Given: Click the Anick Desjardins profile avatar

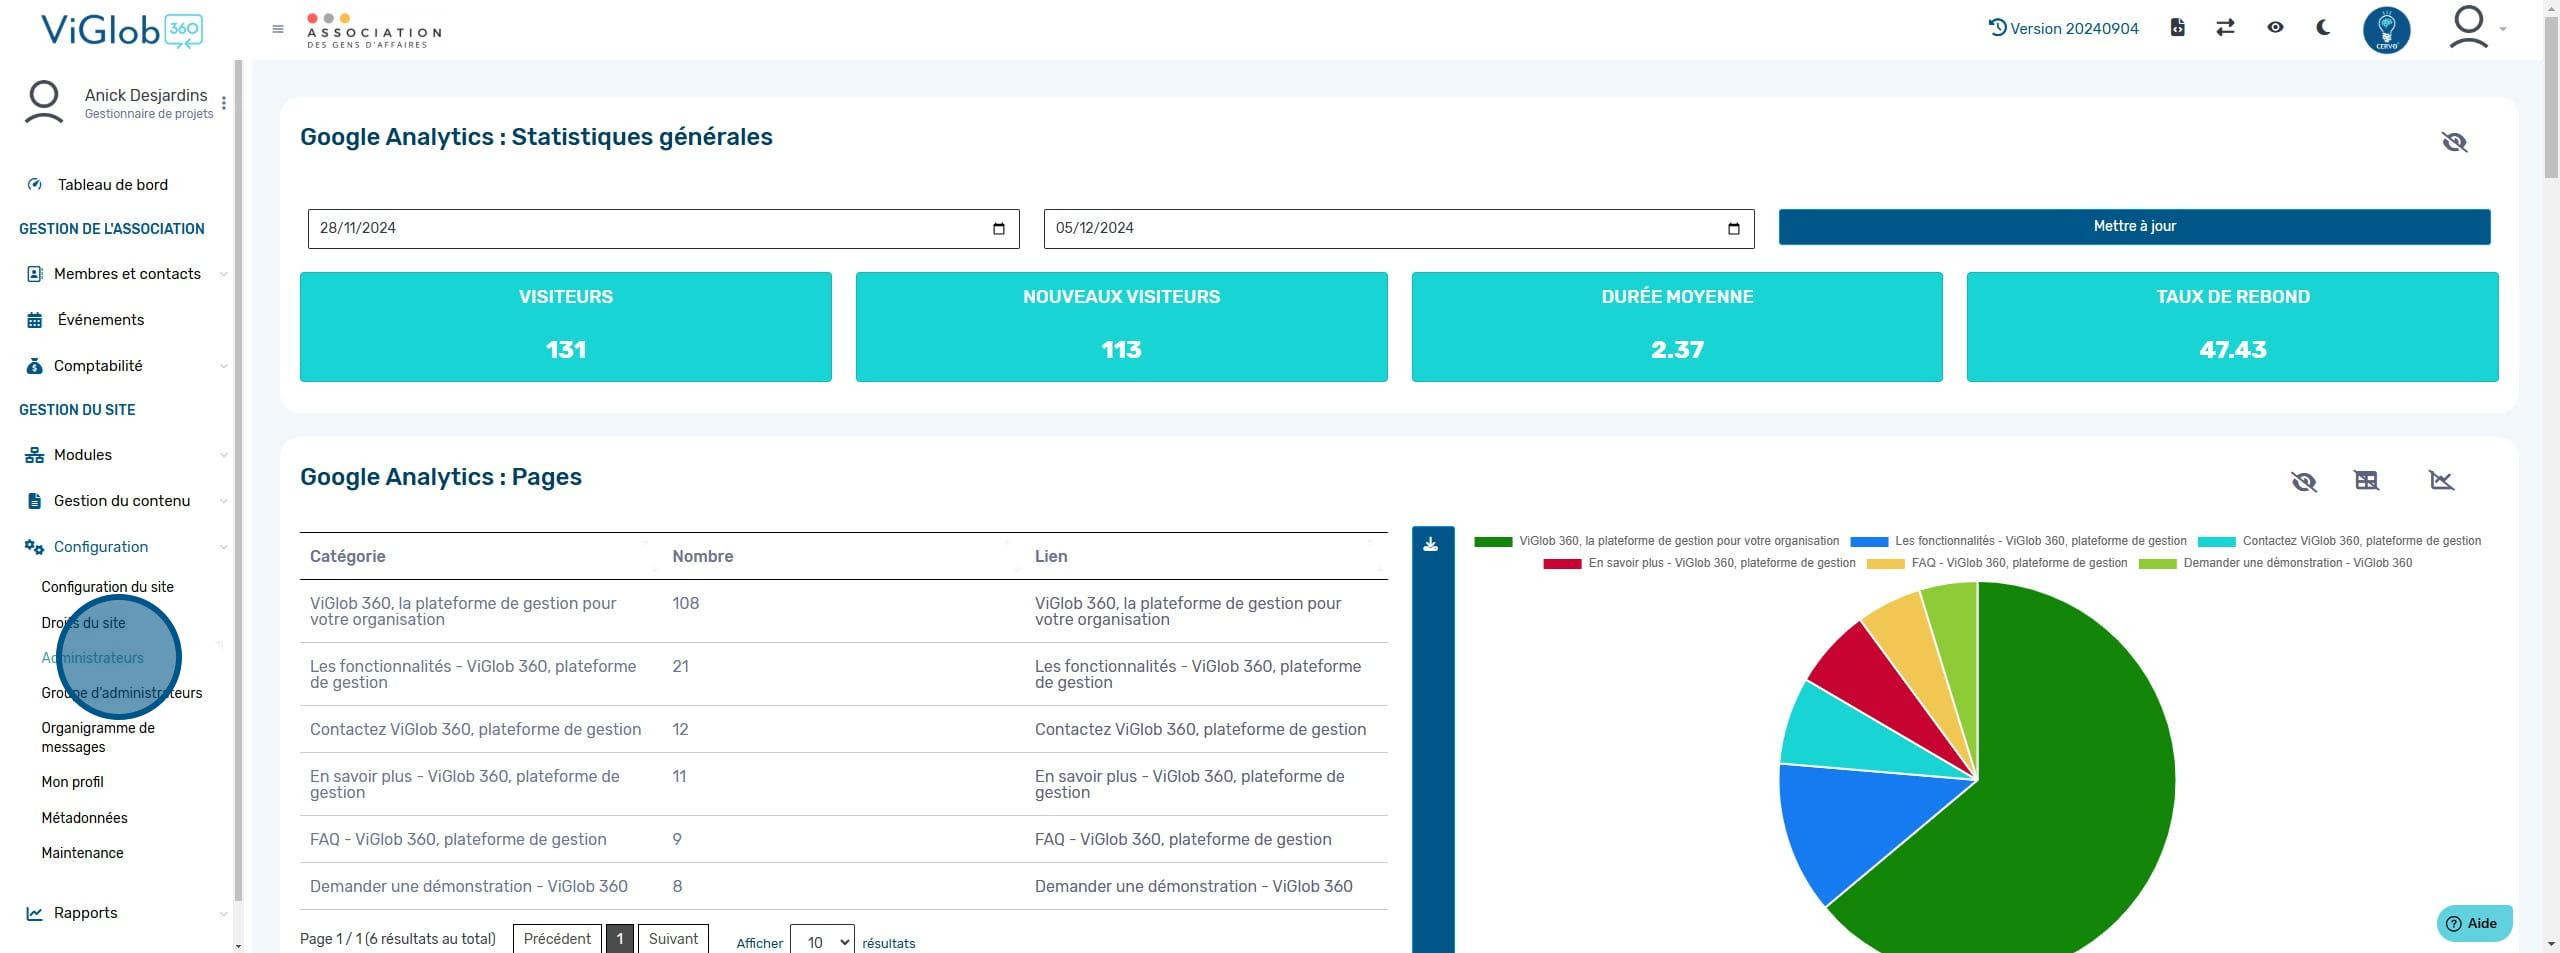Looking at the screenshot, I should [x=44, y=103].
